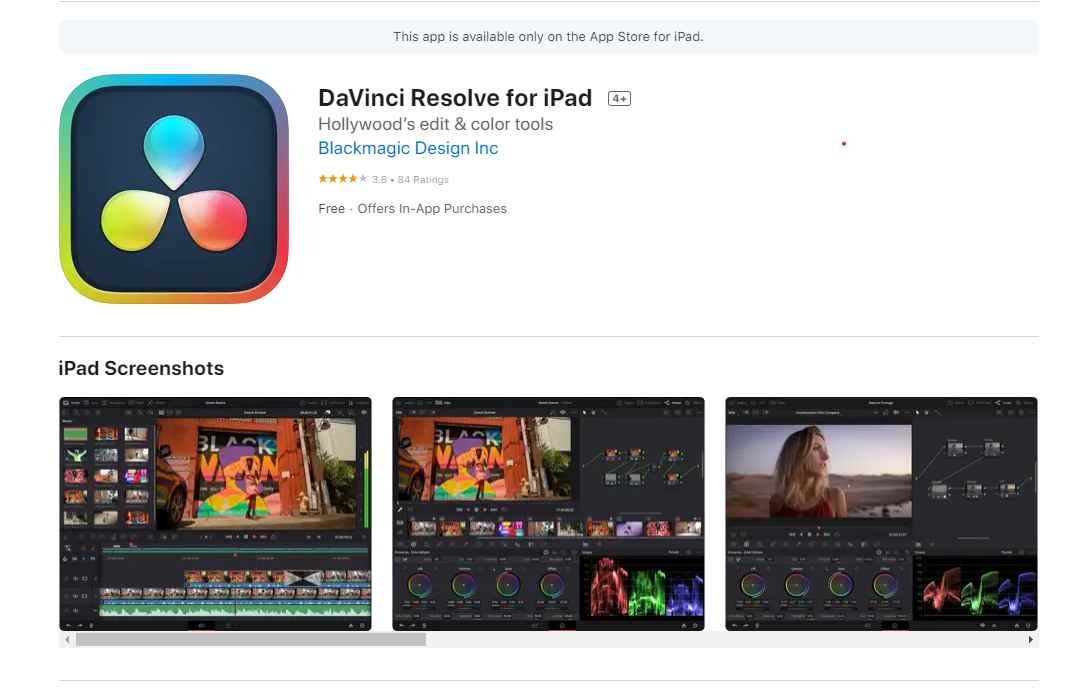
Task: Click the star rating 3.8 row
Action: point(383,179)
